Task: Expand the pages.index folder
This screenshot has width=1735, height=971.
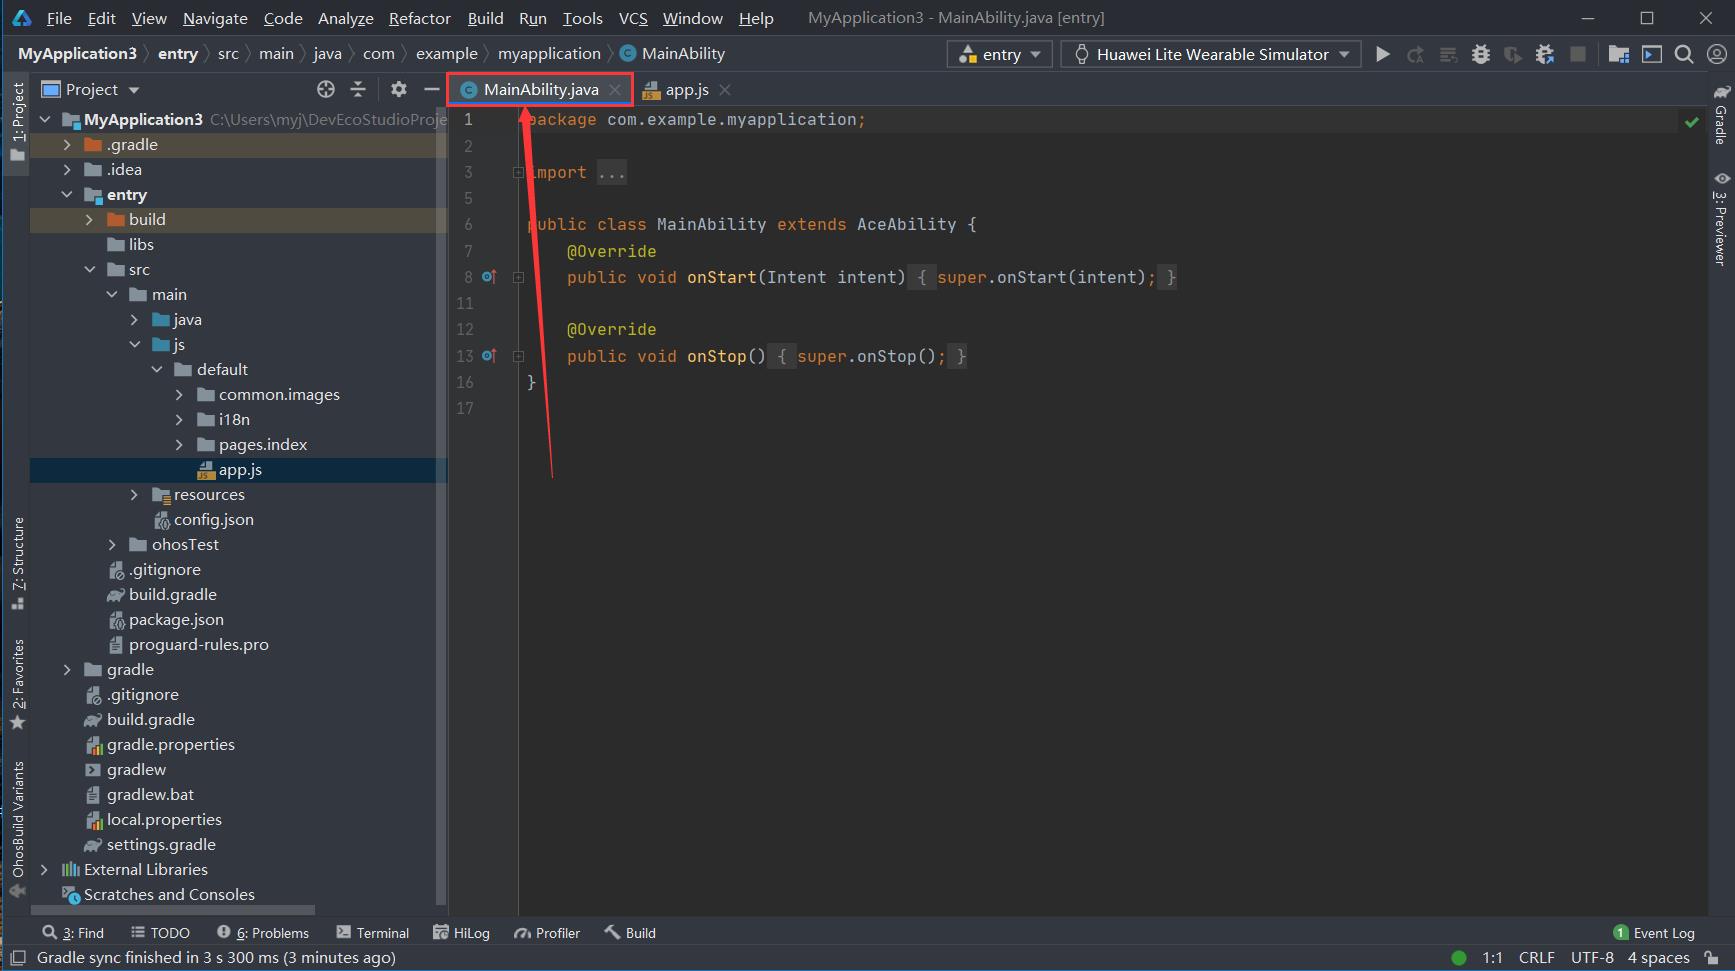Action: 179,445
